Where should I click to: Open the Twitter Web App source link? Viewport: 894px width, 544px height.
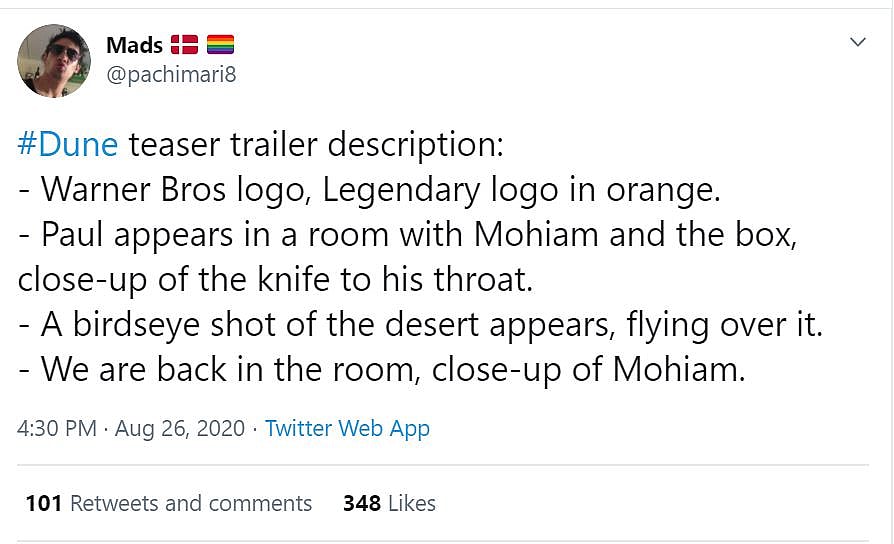tap(347, 428)
